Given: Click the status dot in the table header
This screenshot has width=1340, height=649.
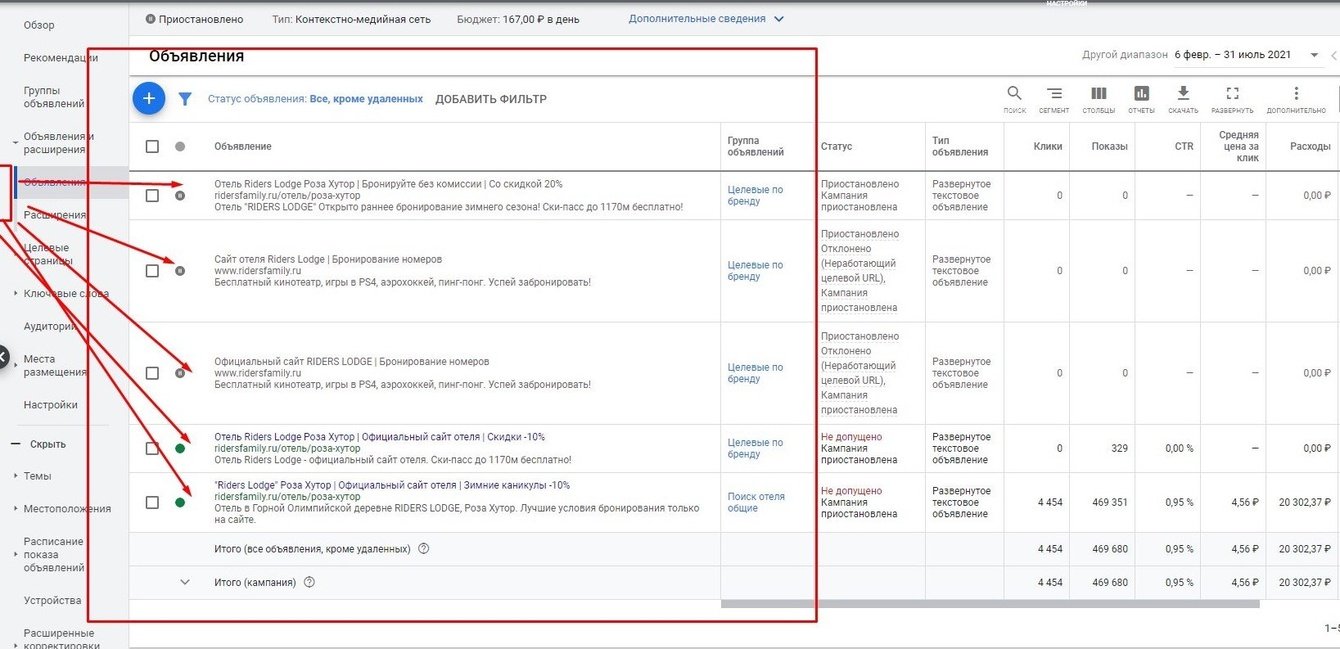Looking at the screenshot, I should 180,146.
